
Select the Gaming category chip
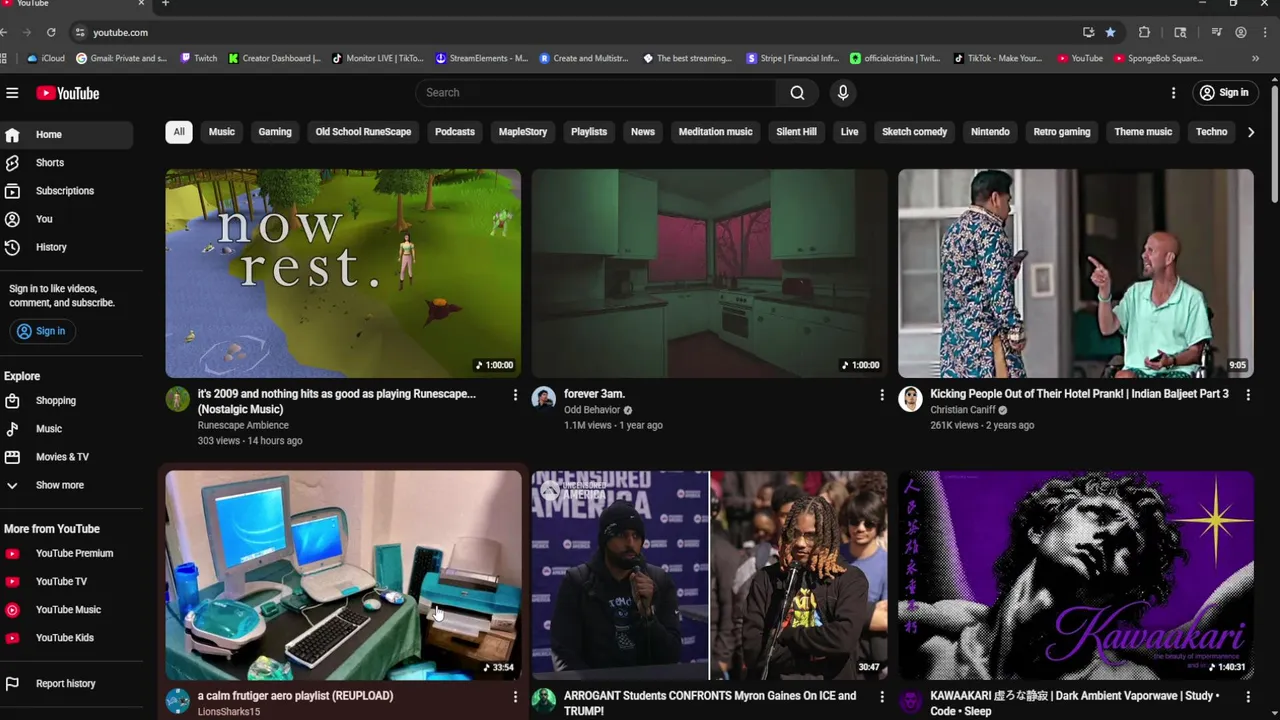275,132
